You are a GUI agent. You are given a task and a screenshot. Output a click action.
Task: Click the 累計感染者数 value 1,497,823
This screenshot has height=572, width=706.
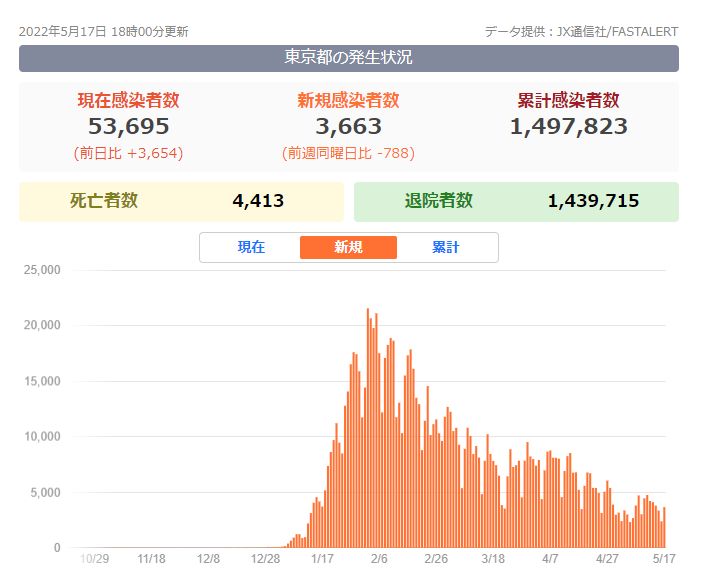point(569,126)
